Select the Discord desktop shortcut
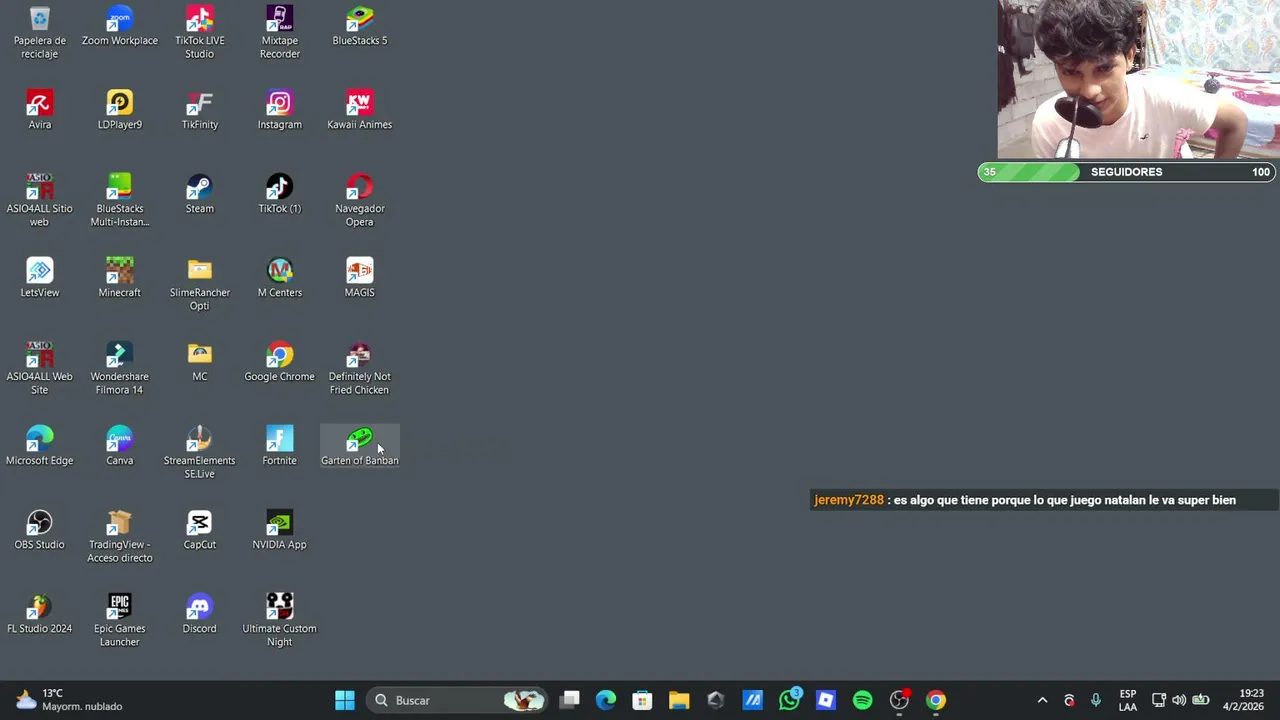 pos(200,614)
